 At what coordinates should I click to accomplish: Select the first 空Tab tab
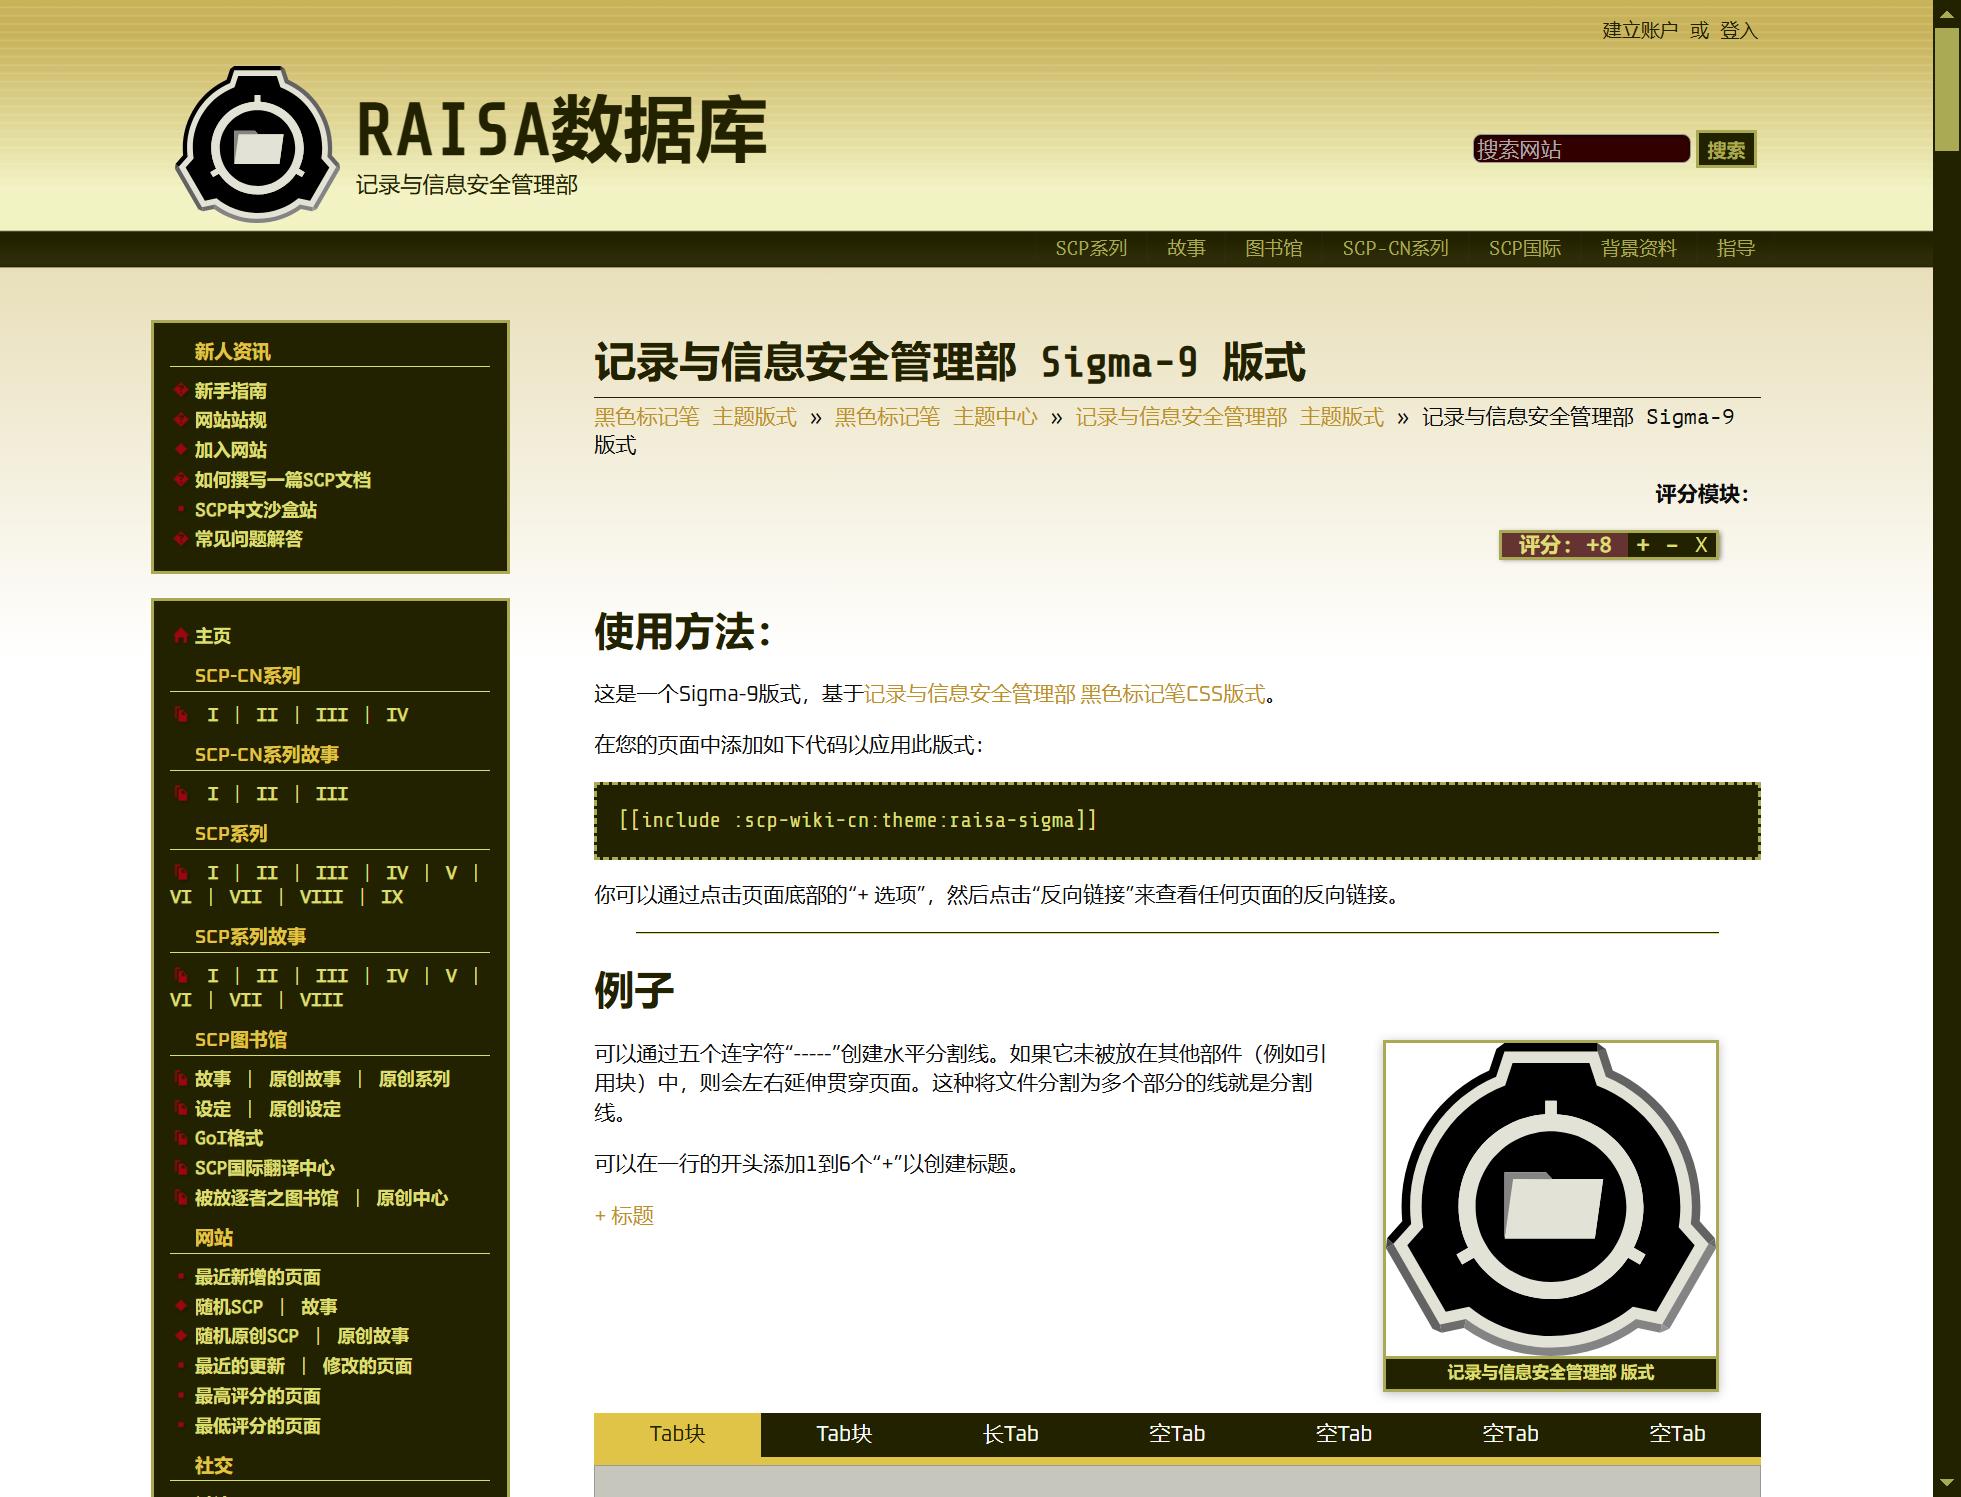click(x=1177, y=1434)
